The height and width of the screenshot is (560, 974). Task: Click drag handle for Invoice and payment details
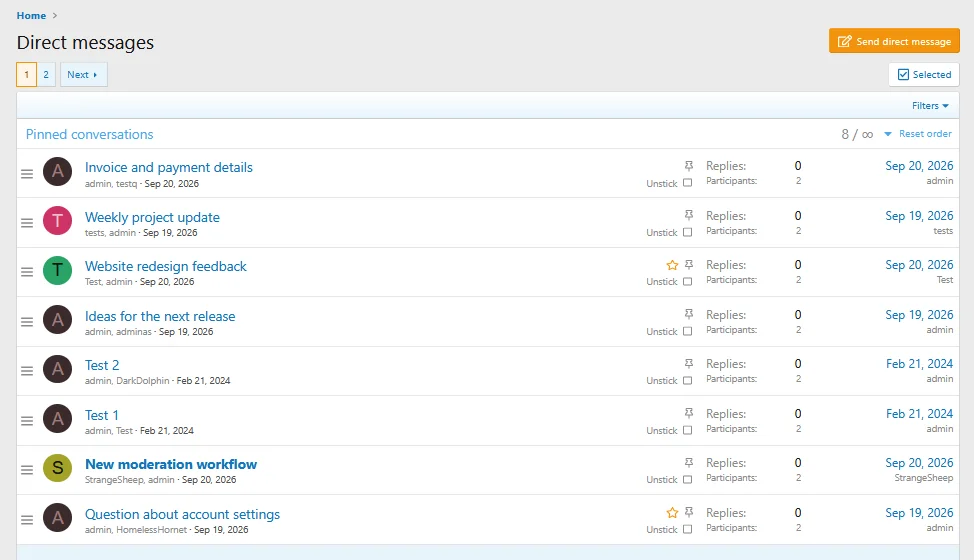[x=27, y=174]
